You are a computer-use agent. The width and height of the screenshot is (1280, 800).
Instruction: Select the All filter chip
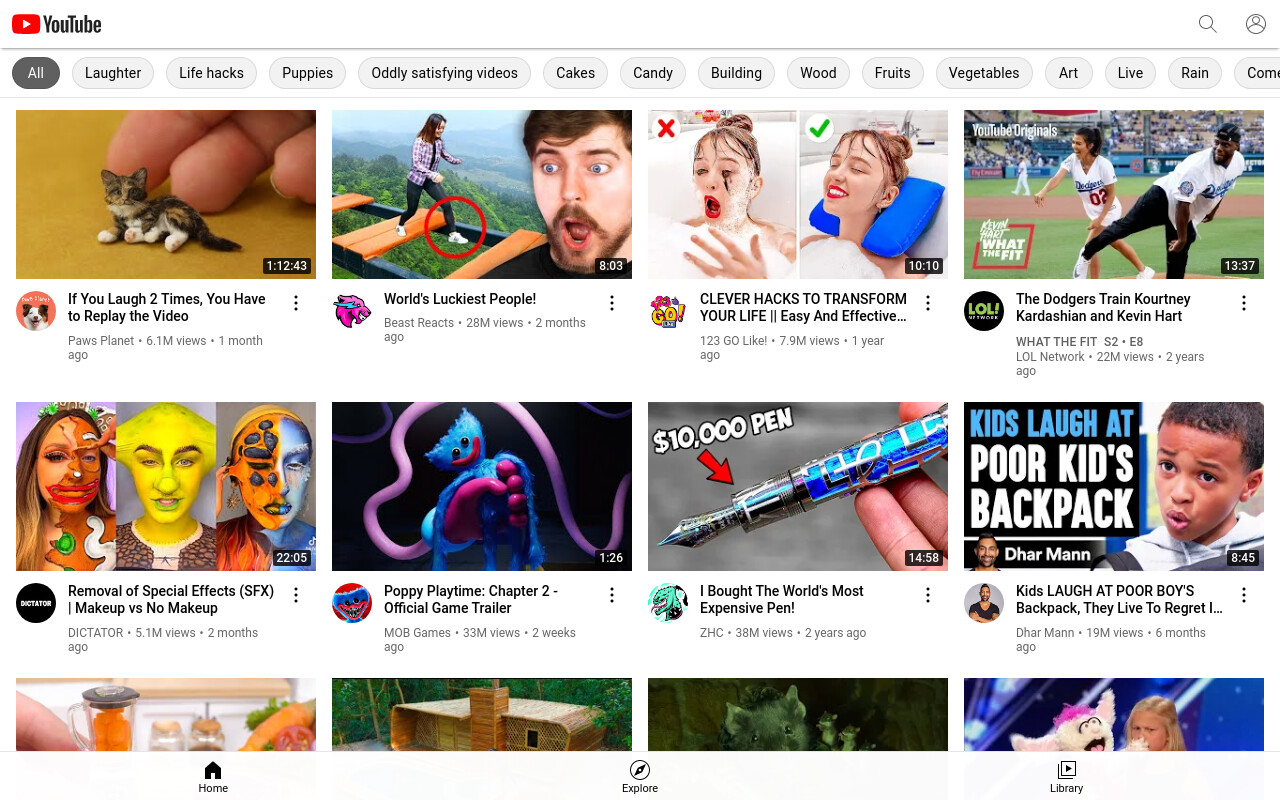(36, 73)
